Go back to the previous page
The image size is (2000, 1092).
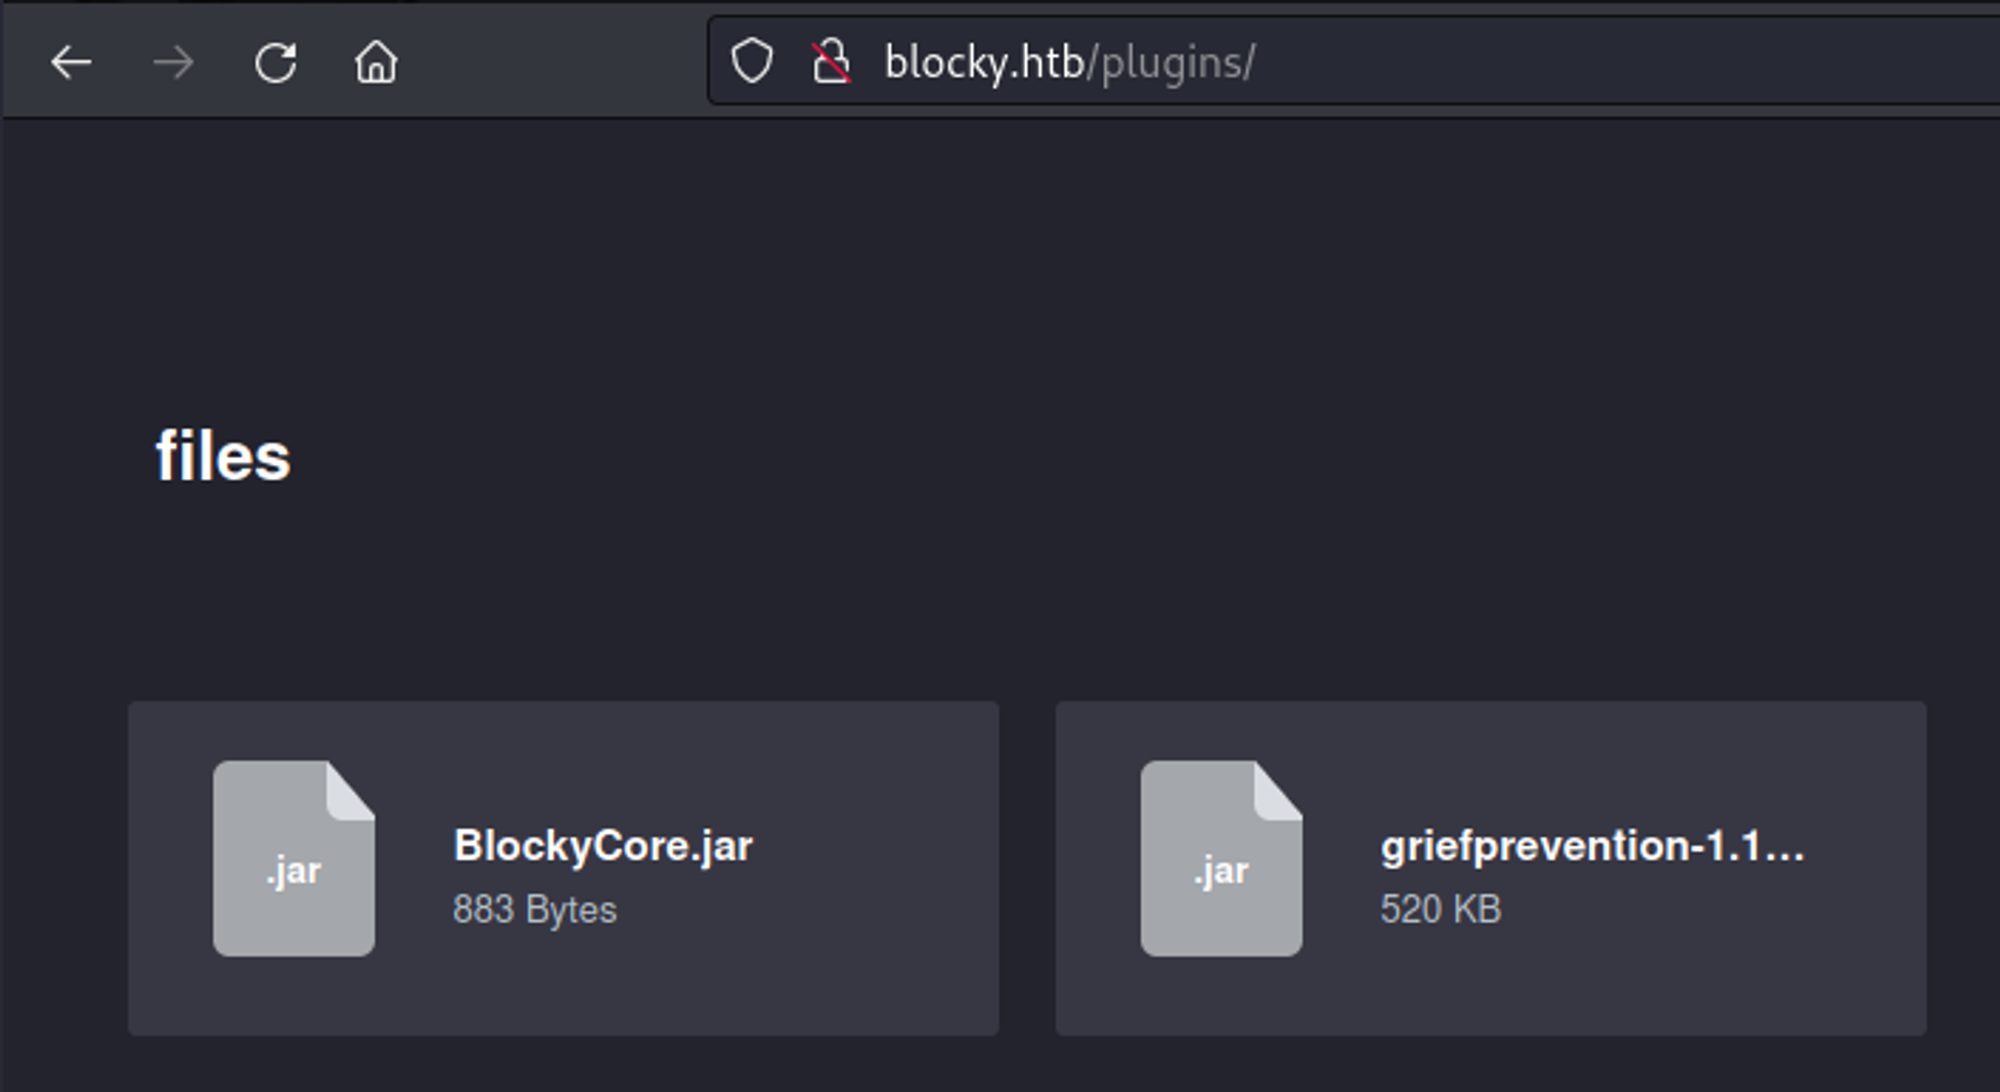point(71,63)
